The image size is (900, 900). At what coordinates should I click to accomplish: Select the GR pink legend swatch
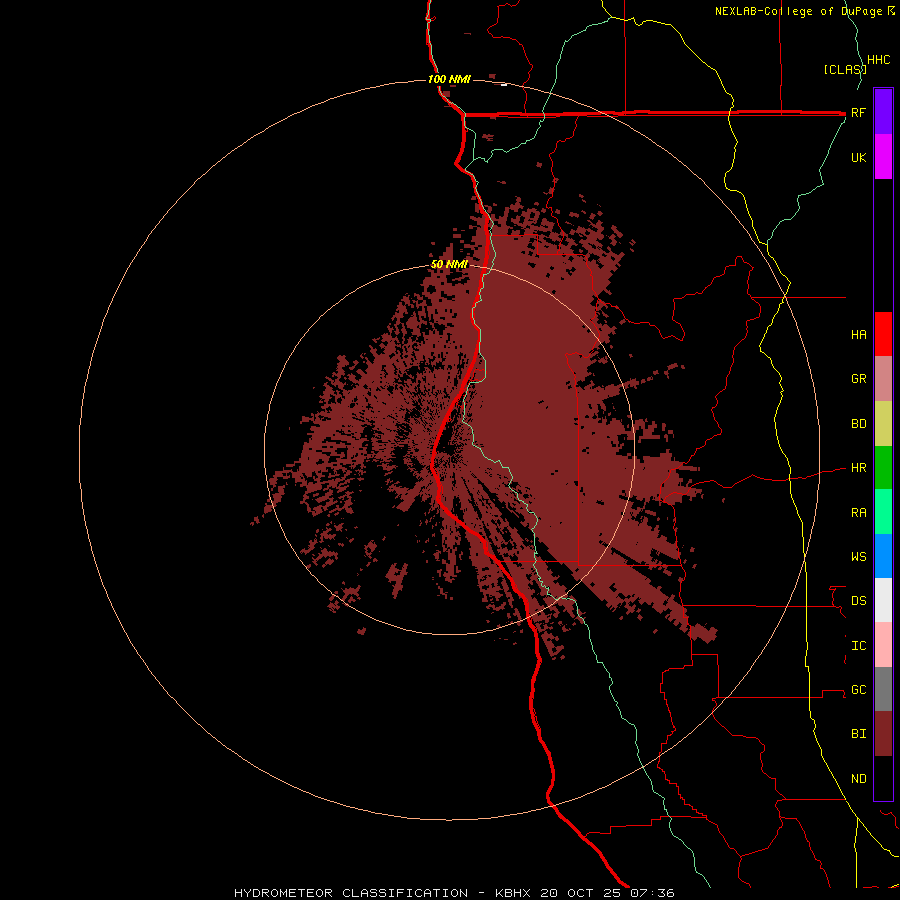(883, 379)
